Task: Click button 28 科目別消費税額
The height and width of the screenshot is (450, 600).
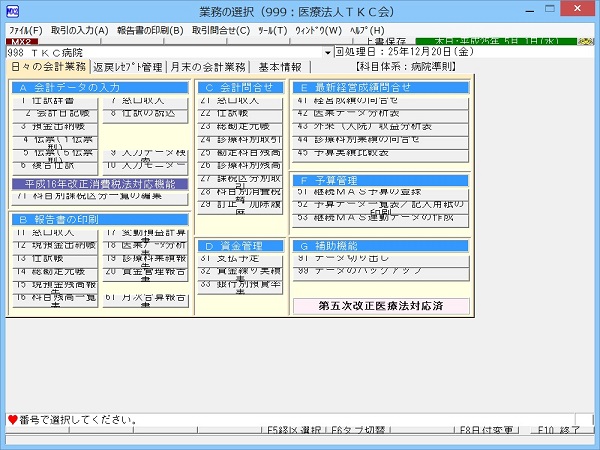Action: 240,195
